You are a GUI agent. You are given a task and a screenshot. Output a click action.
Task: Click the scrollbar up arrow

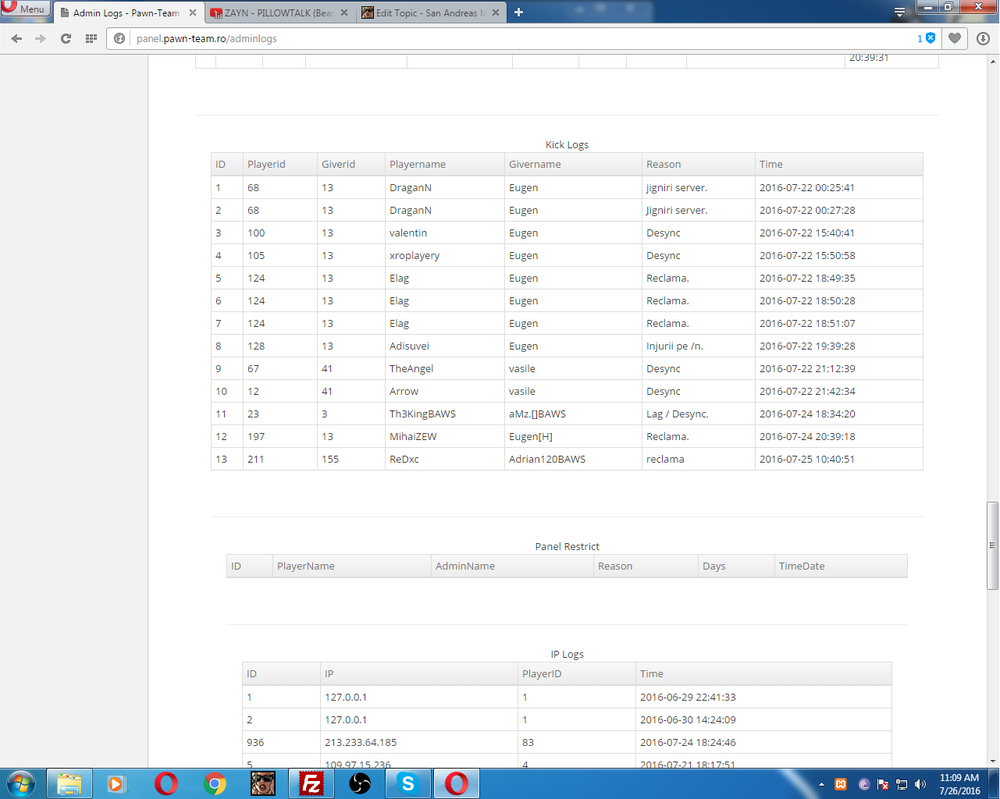[x=992, y=61]
